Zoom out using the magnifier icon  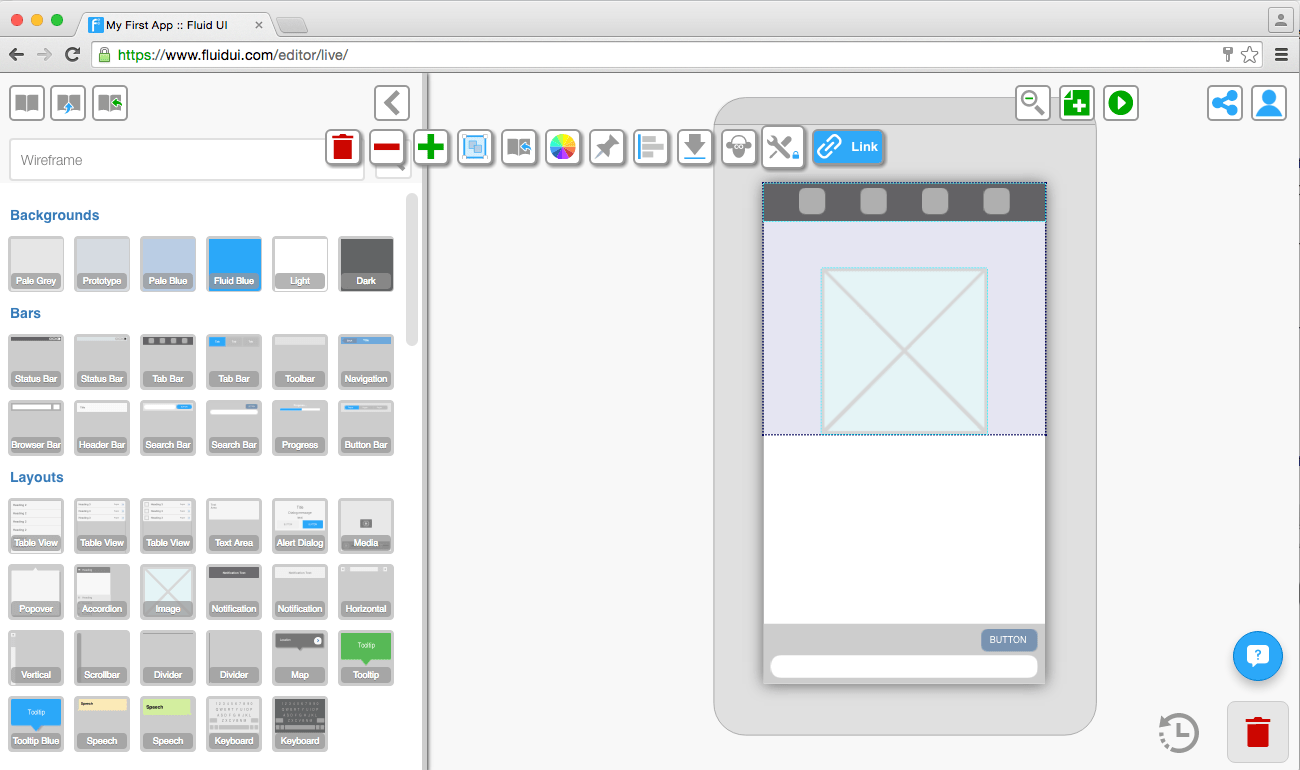1033,102
